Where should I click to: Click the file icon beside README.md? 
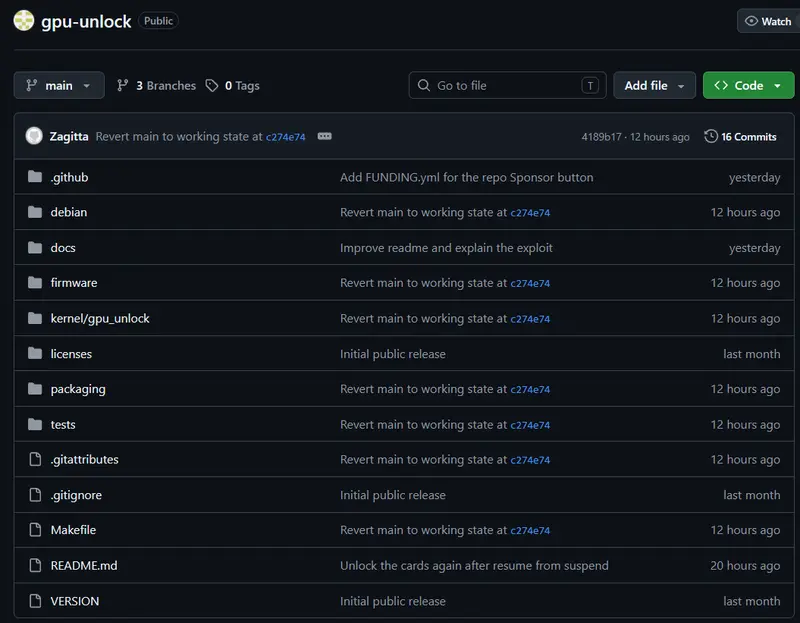coord(35,565)
